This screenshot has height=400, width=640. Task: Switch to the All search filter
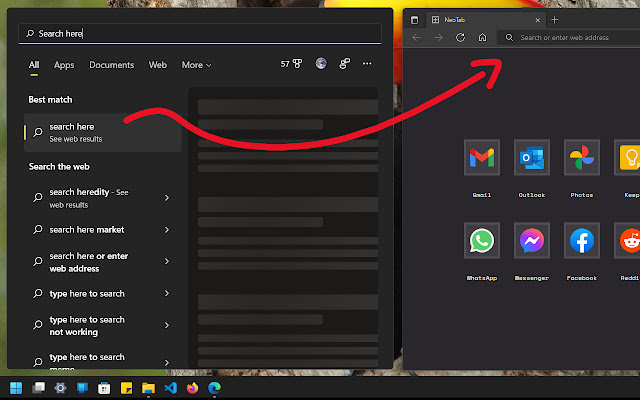[x=34, y=65]
